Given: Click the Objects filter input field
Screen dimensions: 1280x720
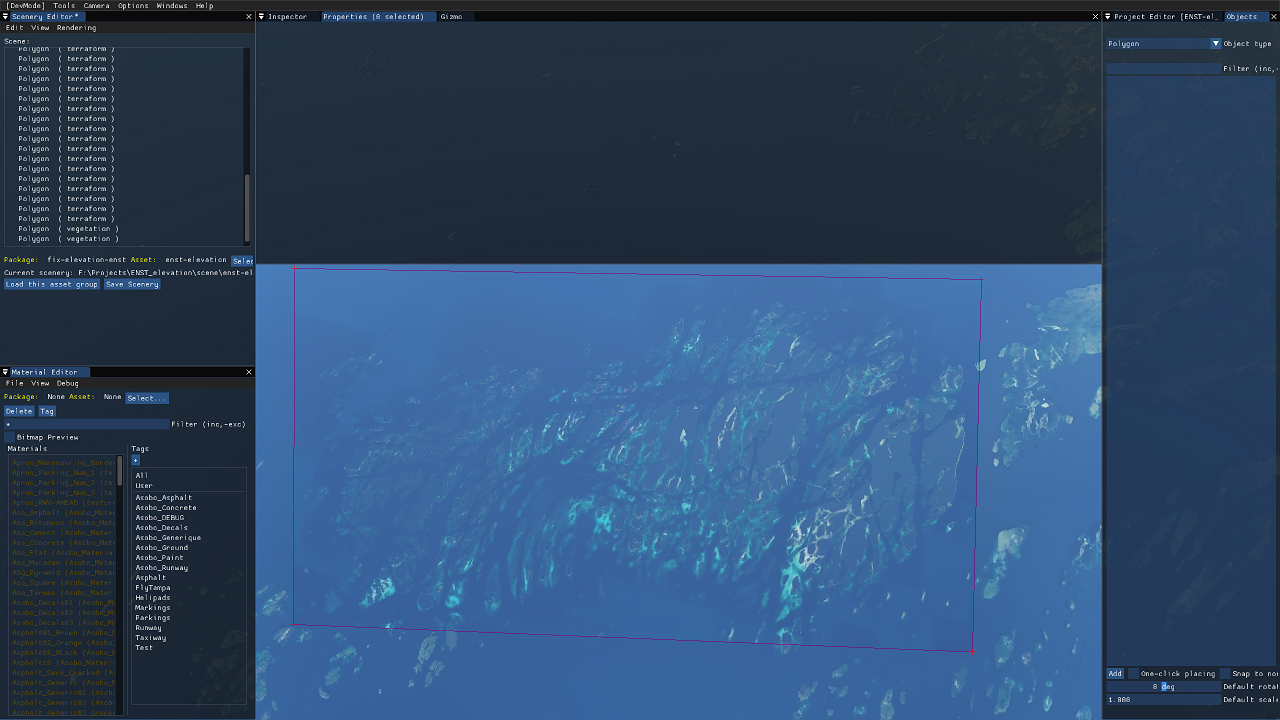Looking at the screenshot, I should point(1163,68).
